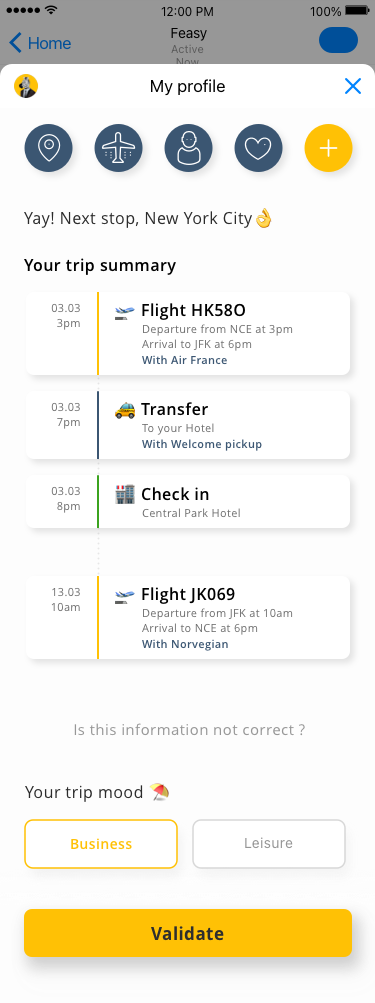This screenshot has height=1003, width=375.
Task: Tap 'With Air France' link
Action: [x=184, y=360]
